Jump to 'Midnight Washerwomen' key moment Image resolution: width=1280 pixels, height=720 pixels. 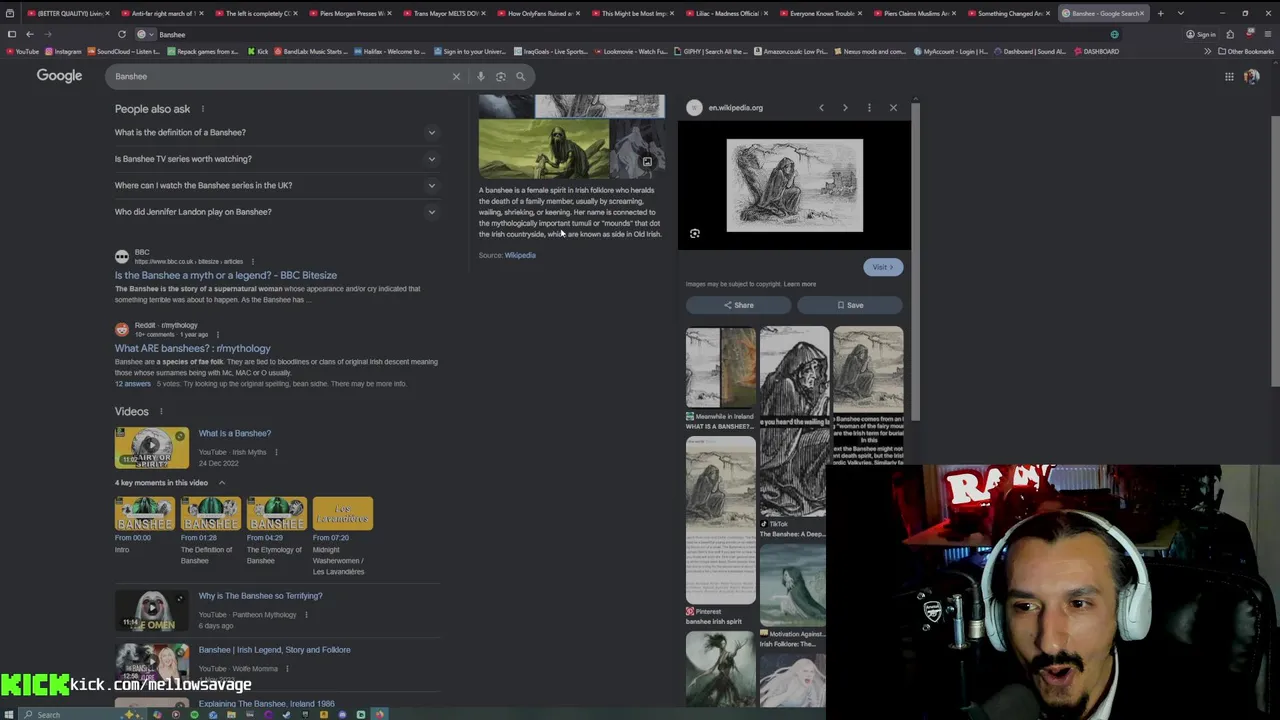[x=342, y=536]
